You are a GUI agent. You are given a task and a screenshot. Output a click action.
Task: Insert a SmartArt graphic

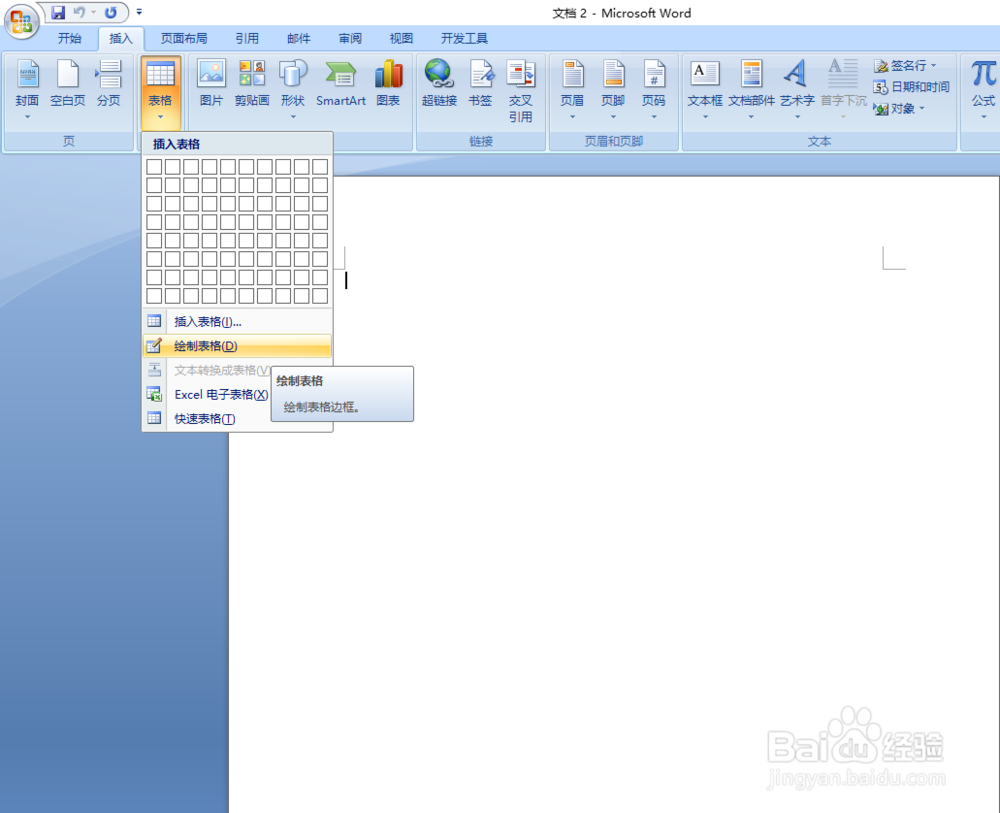pyautogui.click(x=341, y=83)
